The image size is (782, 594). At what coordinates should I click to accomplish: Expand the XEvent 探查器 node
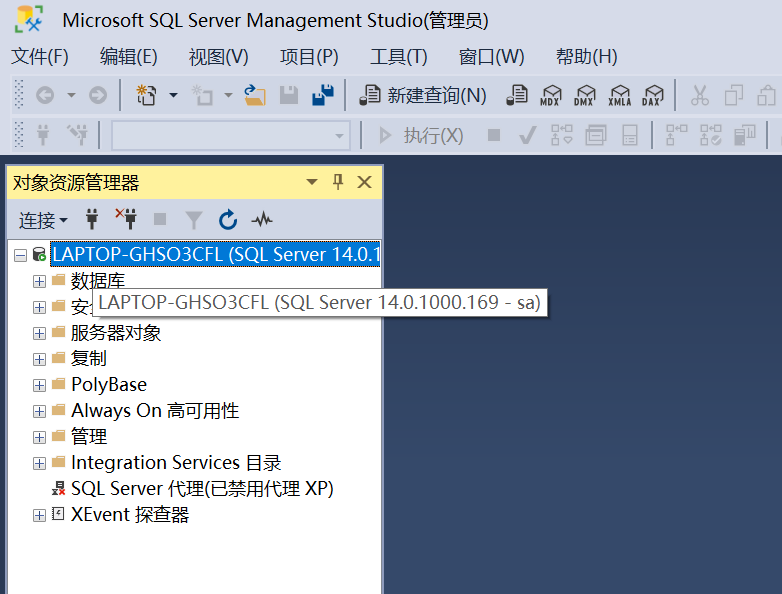(x=39, y=515)
